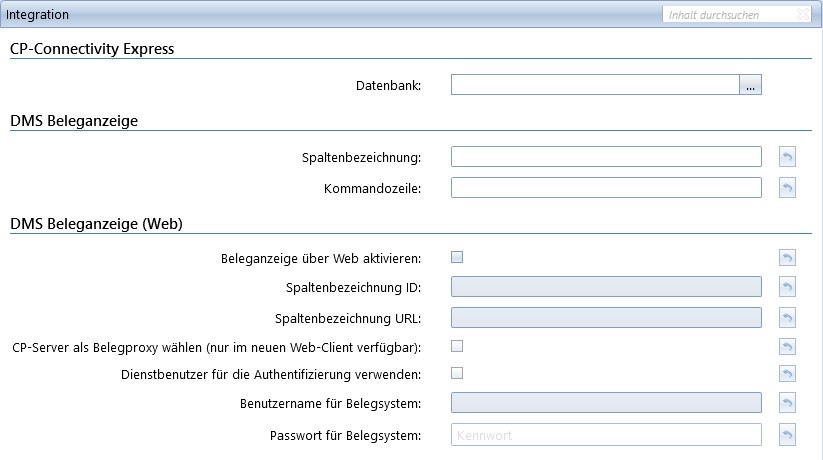Click the DMS Spaltenbezeichnung text field
Image resolution: width=823 pixels, height=460 pixels.
[x=606, y=156]
